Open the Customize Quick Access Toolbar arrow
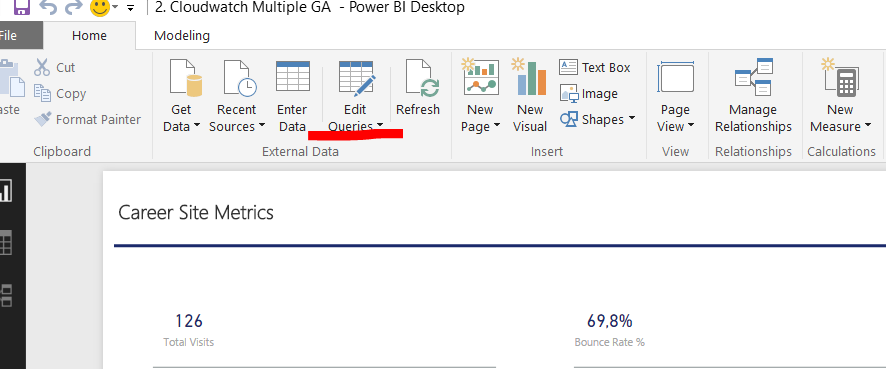886x369 pixels. 131,7
